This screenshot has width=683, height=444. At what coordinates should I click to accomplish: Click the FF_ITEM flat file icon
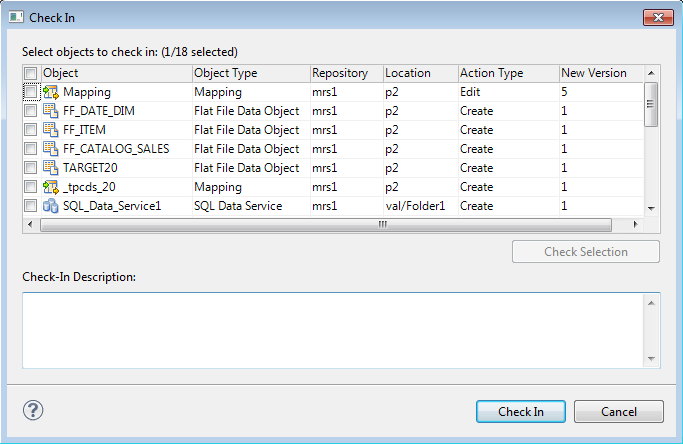tap(51, 130)
